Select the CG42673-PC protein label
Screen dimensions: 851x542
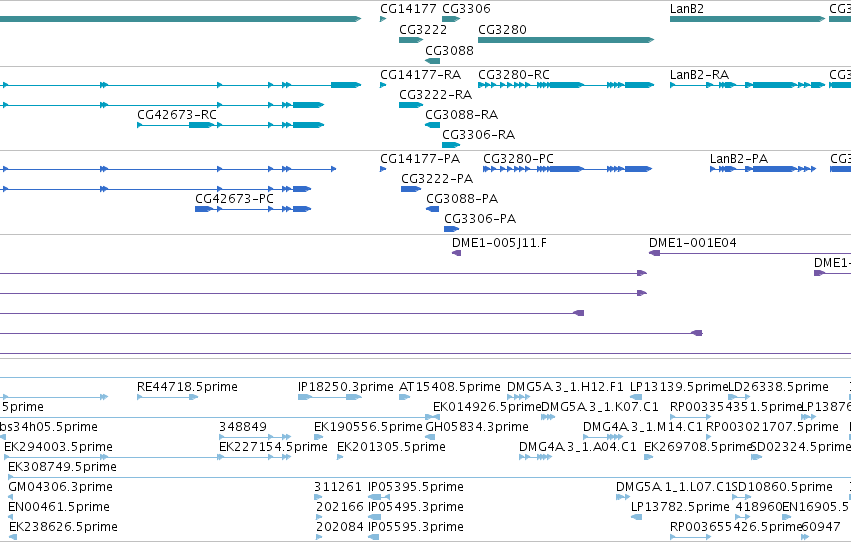tap(234, 199)
